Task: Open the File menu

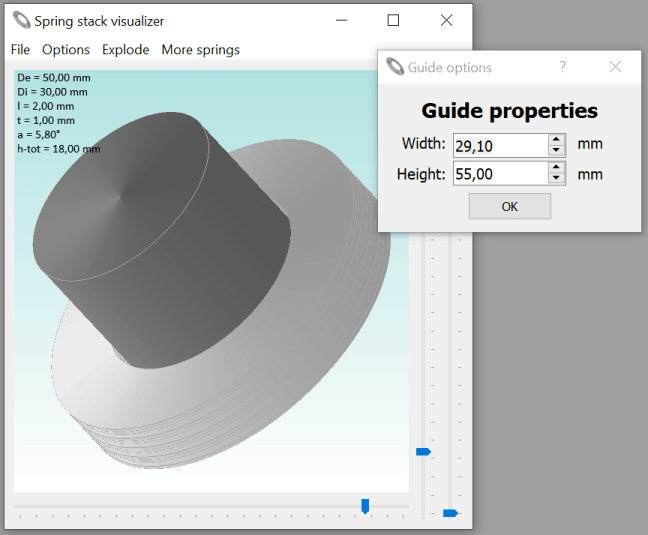Action: [20, 50]
